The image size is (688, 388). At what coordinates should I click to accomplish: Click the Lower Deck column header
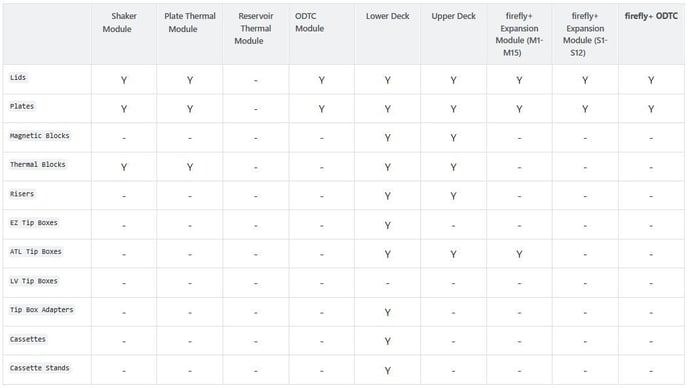tap(387, 16)
